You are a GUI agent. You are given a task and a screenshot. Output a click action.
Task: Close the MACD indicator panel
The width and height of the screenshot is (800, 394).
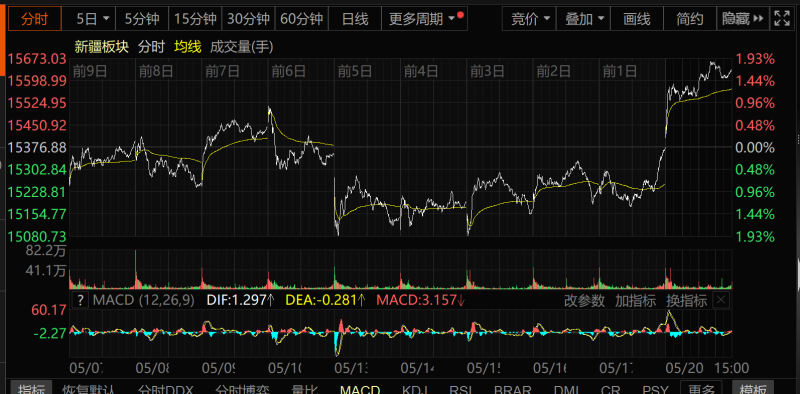click(721, 300)
